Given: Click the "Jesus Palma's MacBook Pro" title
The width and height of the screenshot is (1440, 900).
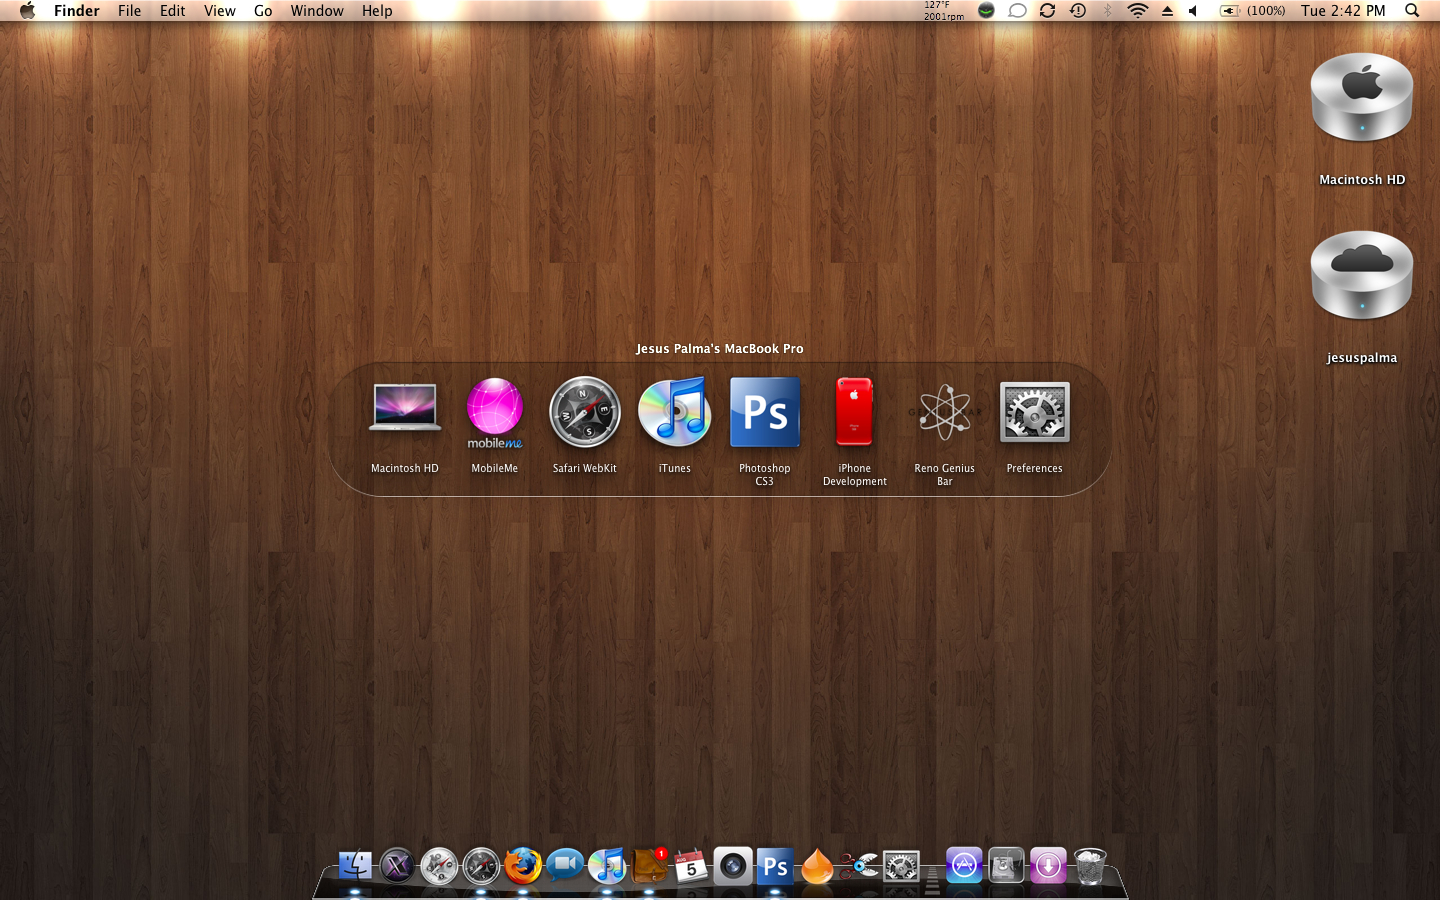Looking at the screenshot, I should [x=720, y=349].
